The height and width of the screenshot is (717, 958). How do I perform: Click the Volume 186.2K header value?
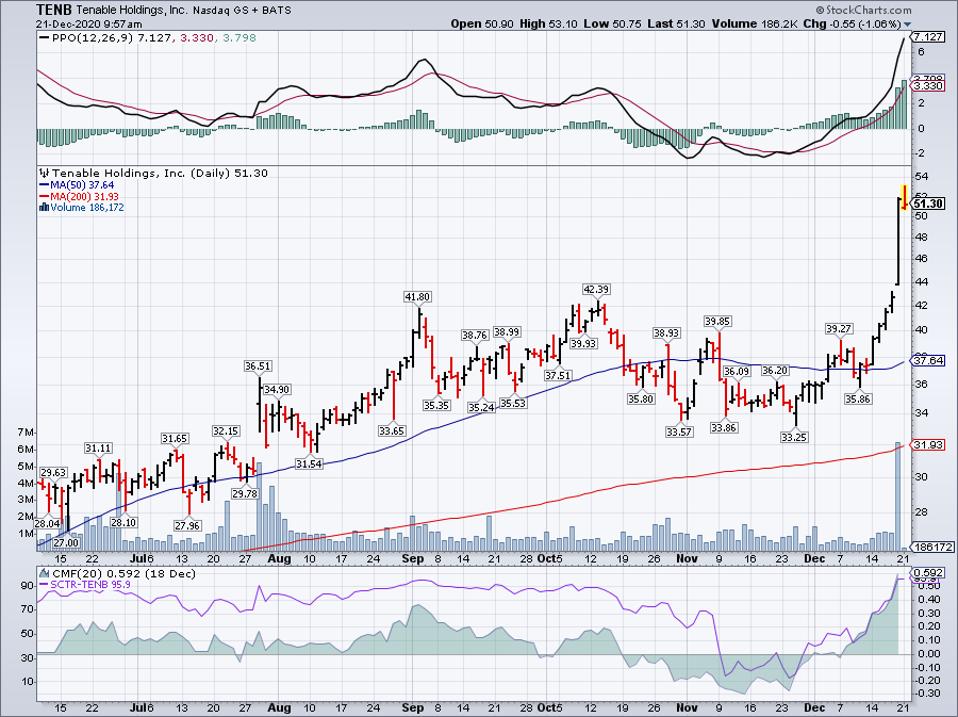pyautogui.click(x=755, y=24)
